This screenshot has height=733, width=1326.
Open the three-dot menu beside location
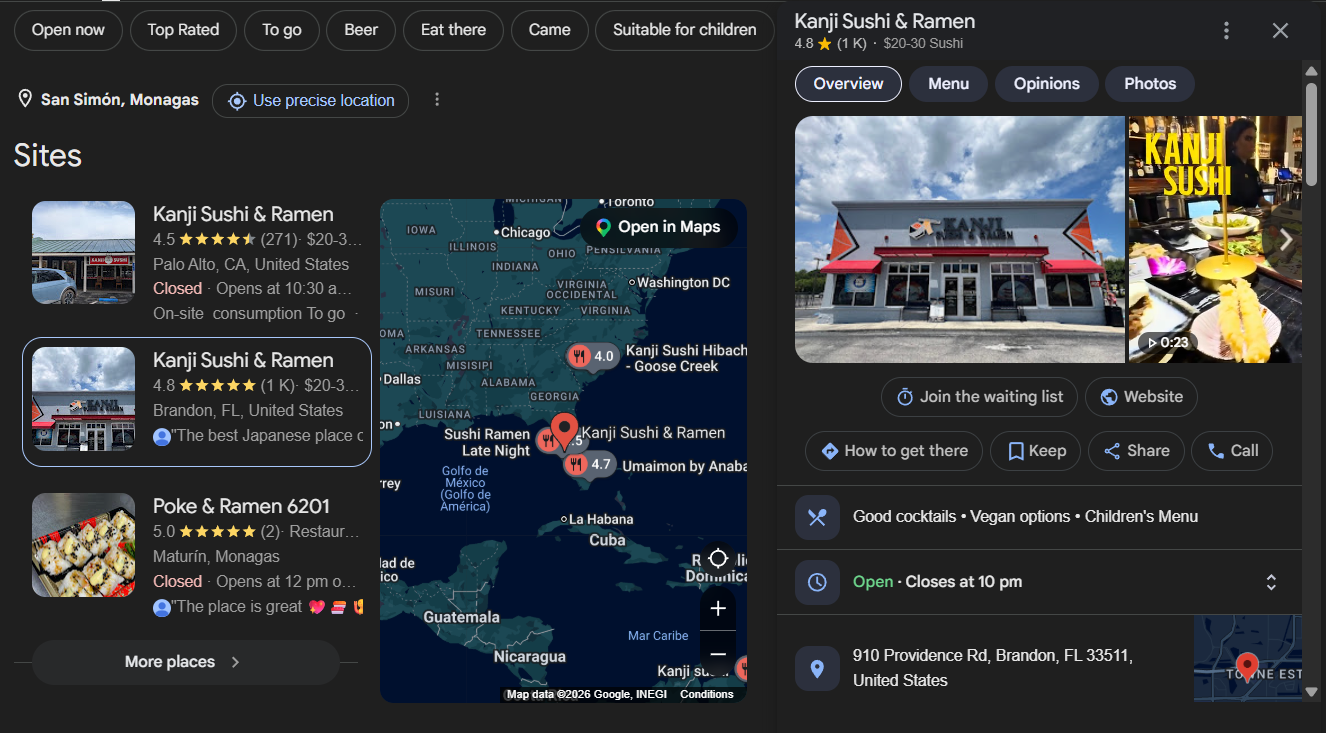pos(437,100)
